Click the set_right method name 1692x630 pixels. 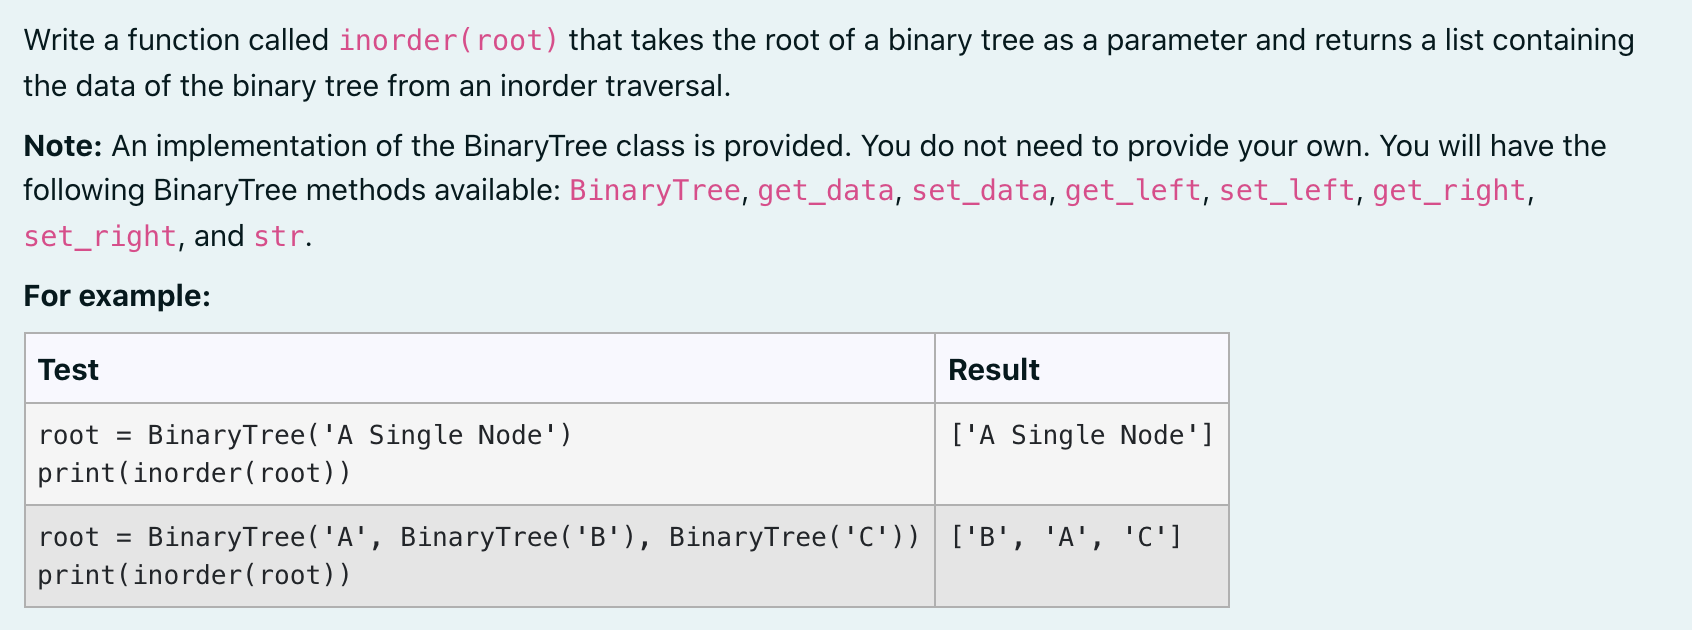[100, 236]
